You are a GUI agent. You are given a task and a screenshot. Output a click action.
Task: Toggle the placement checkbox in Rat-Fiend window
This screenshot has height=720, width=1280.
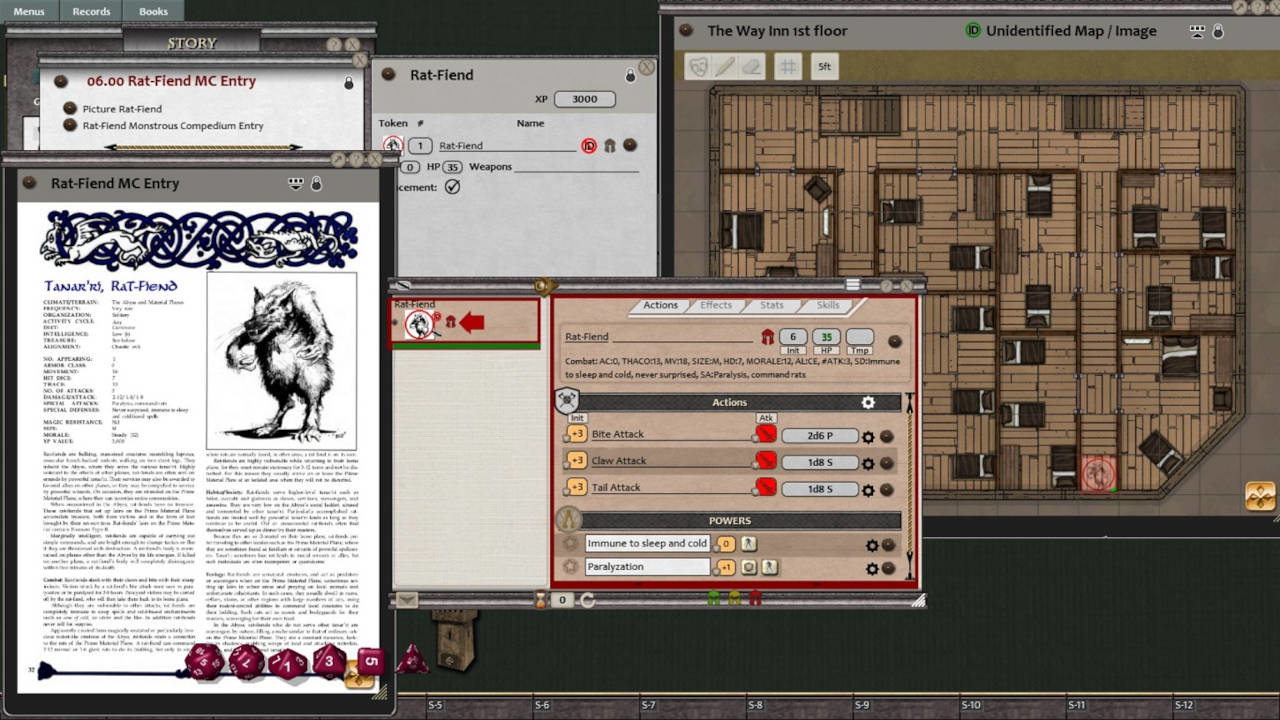(452, 187)
